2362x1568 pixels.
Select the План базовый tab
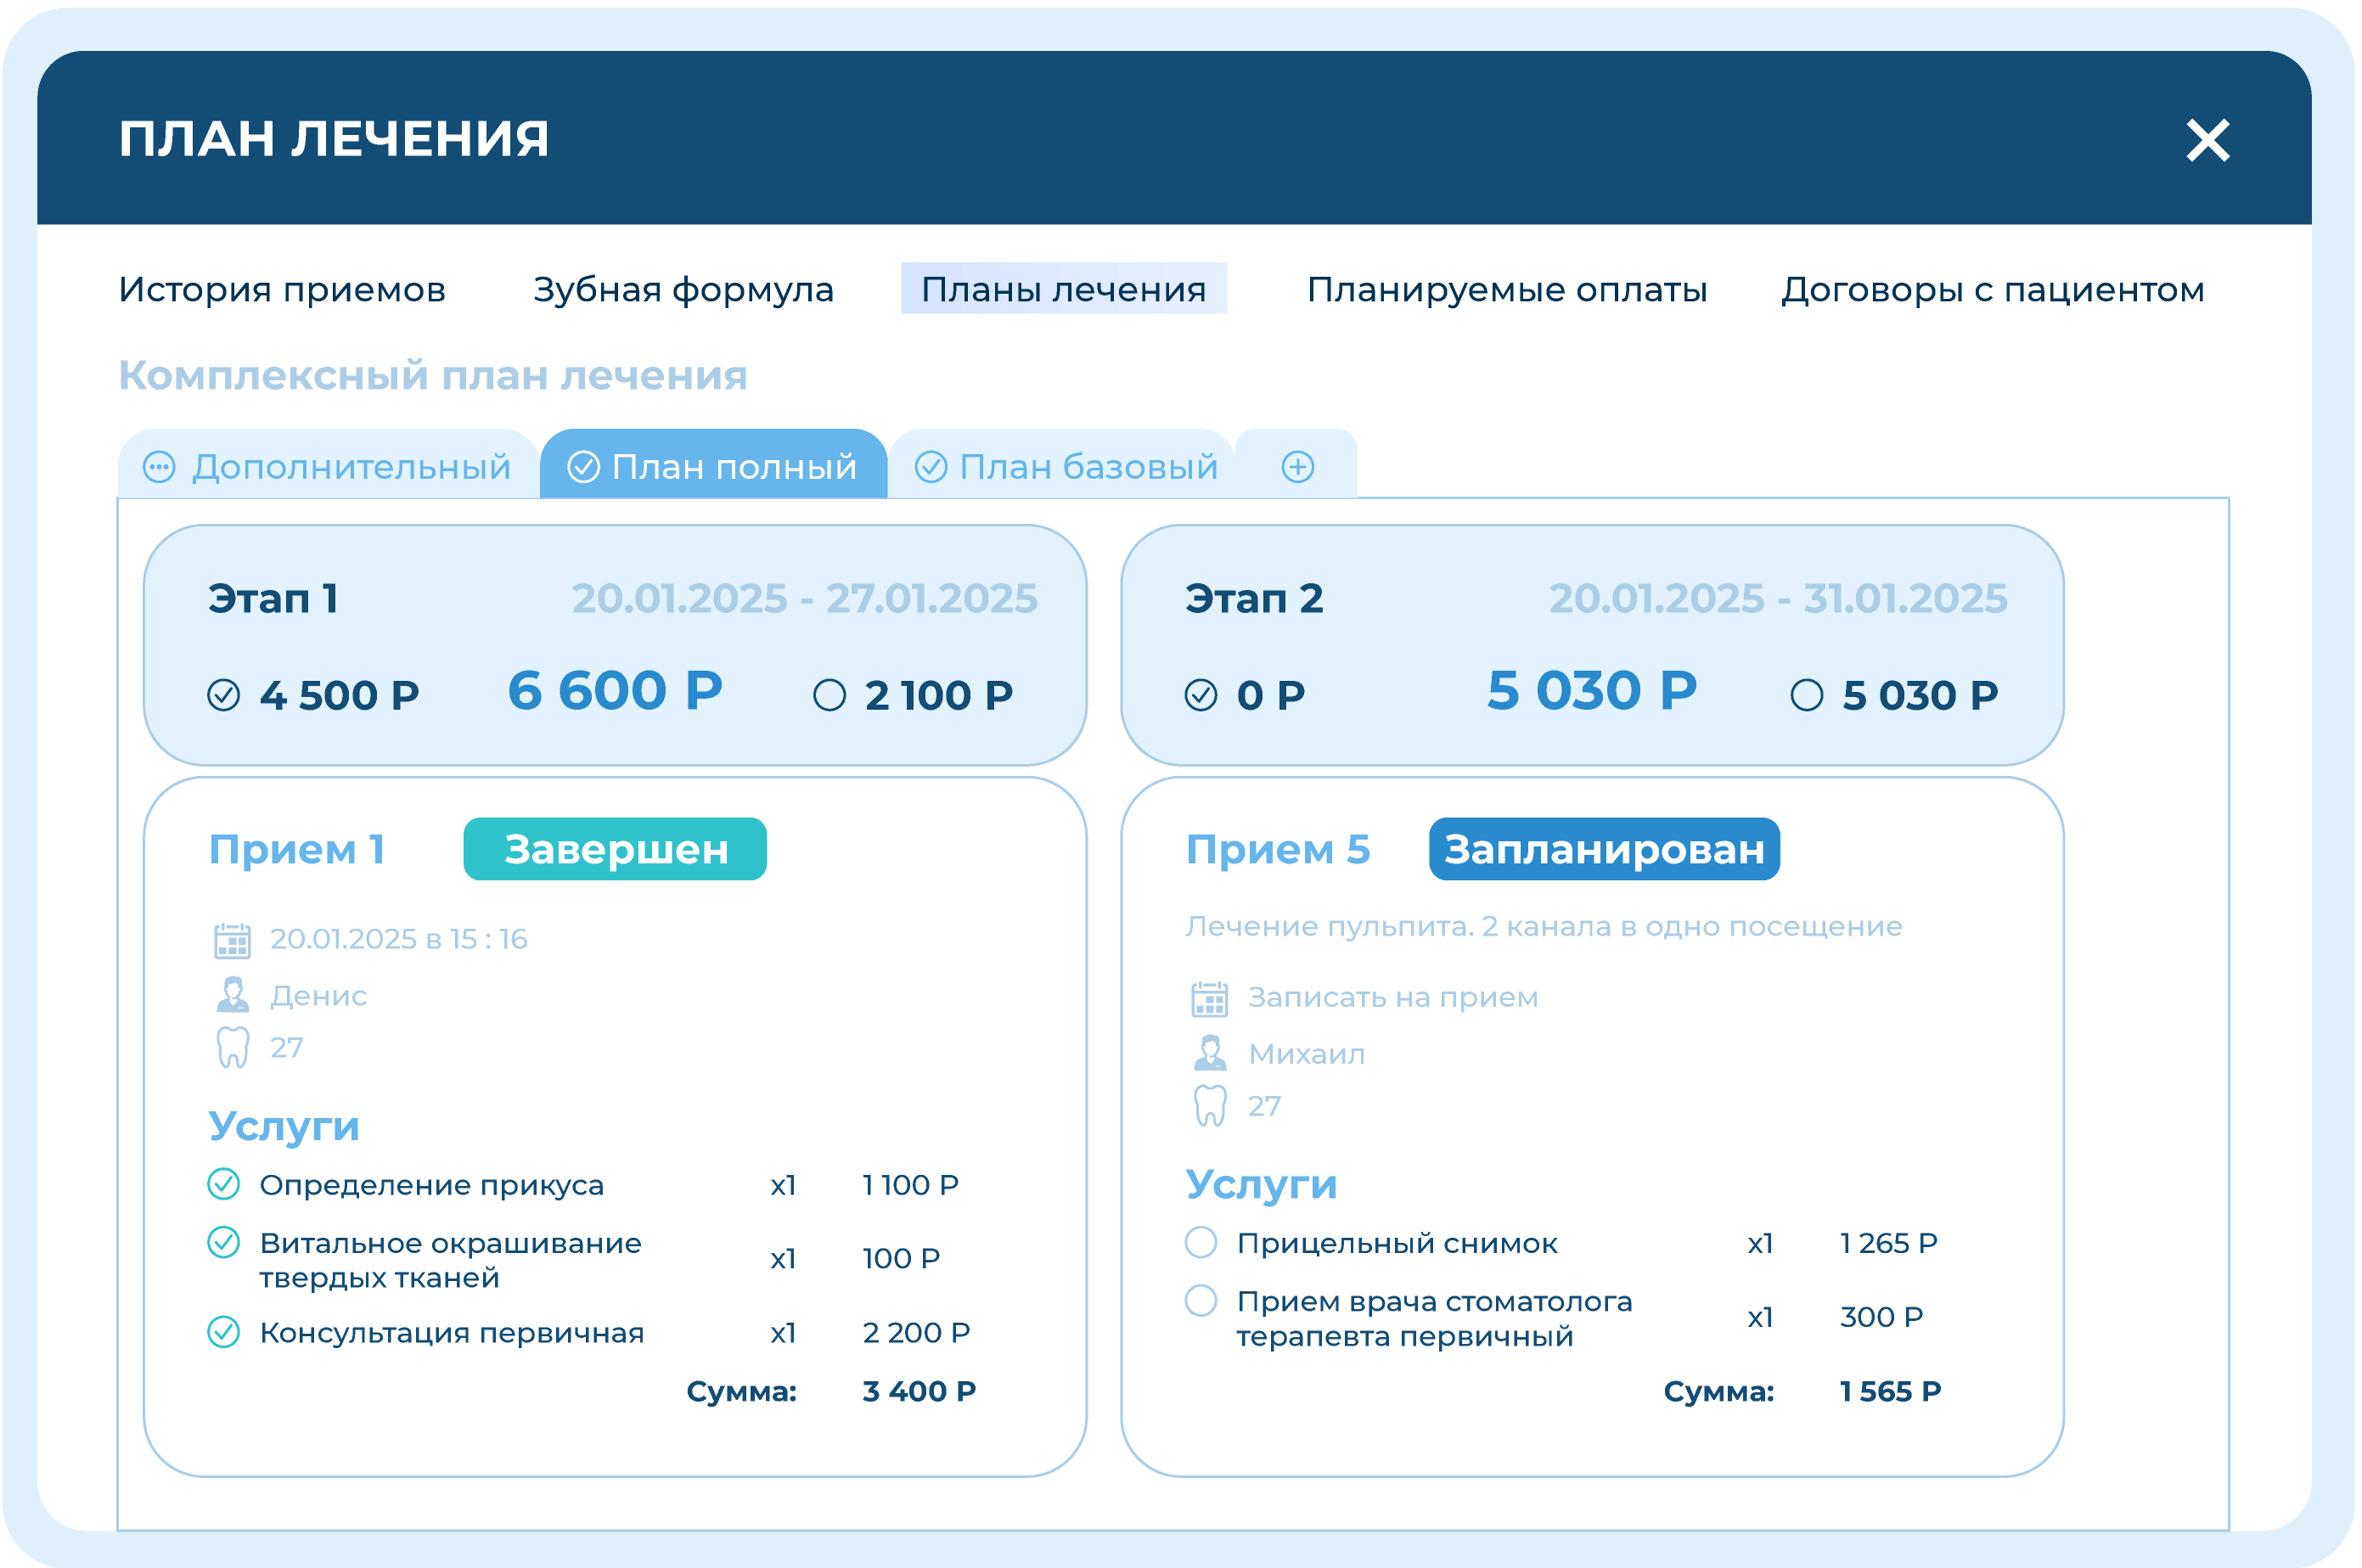[1066, 467]
